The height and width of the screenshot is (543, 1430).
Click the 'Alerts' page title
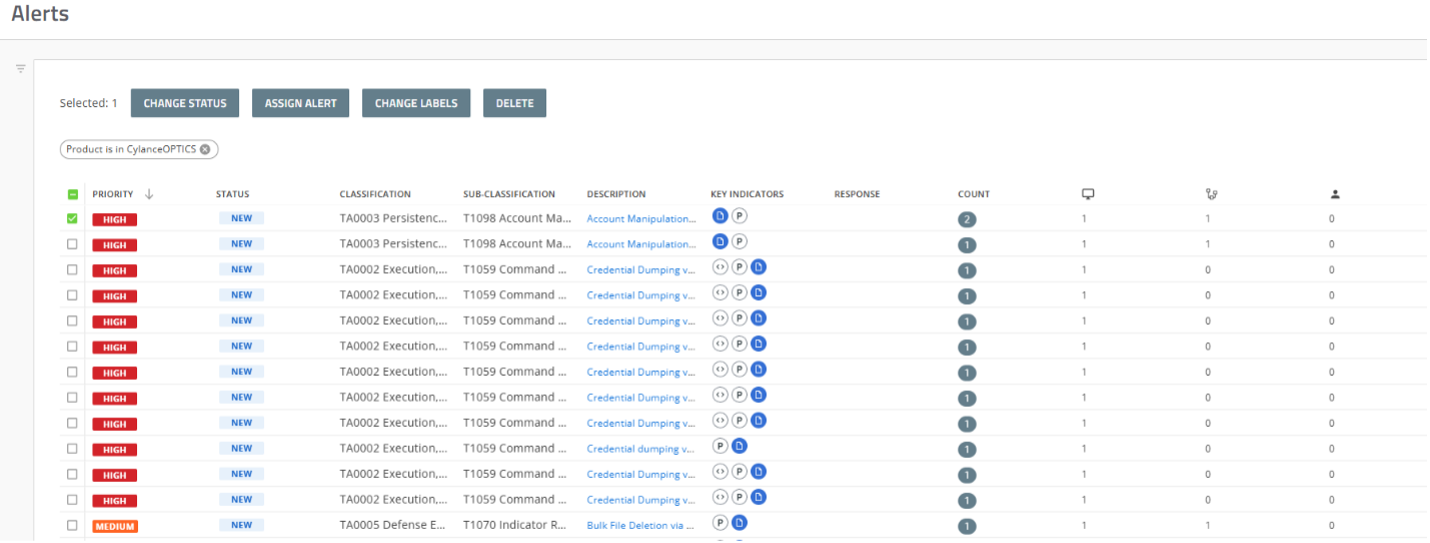point(40,14)
